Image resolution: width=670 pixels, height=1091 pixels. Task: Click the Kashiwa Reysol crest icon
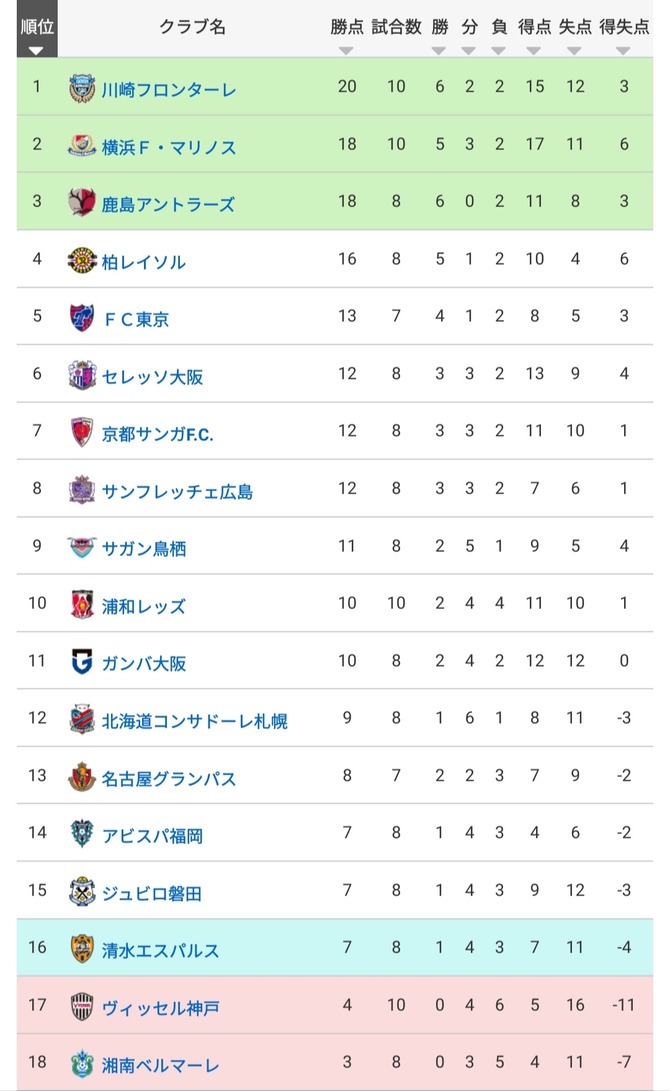[82, 261]
